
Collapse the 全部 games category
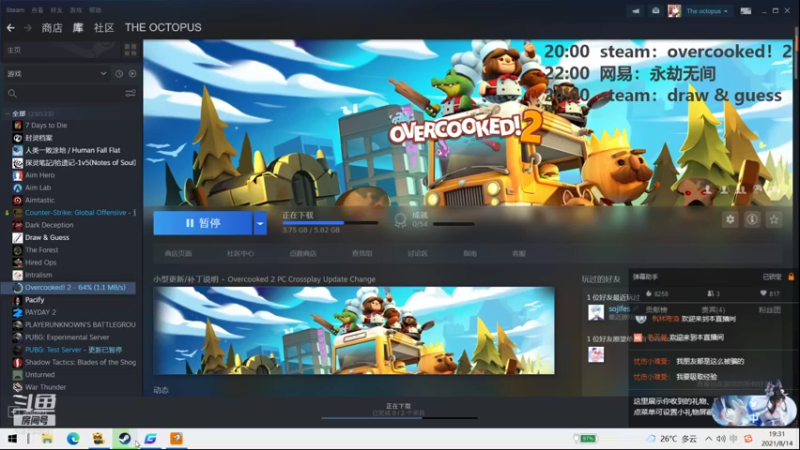(7, 113)
